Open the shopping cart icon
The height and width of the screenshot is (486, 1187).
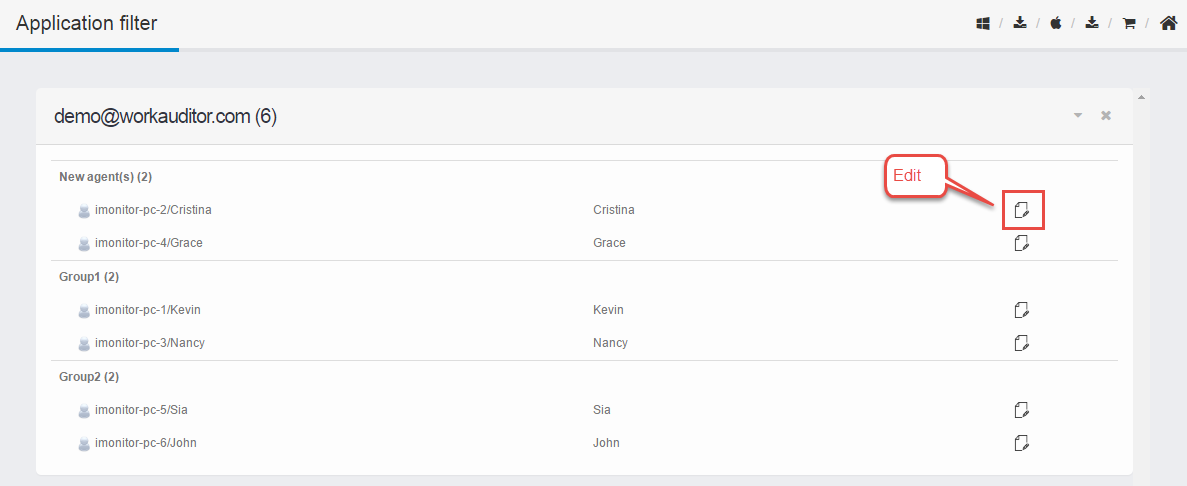pos(1129,23)
